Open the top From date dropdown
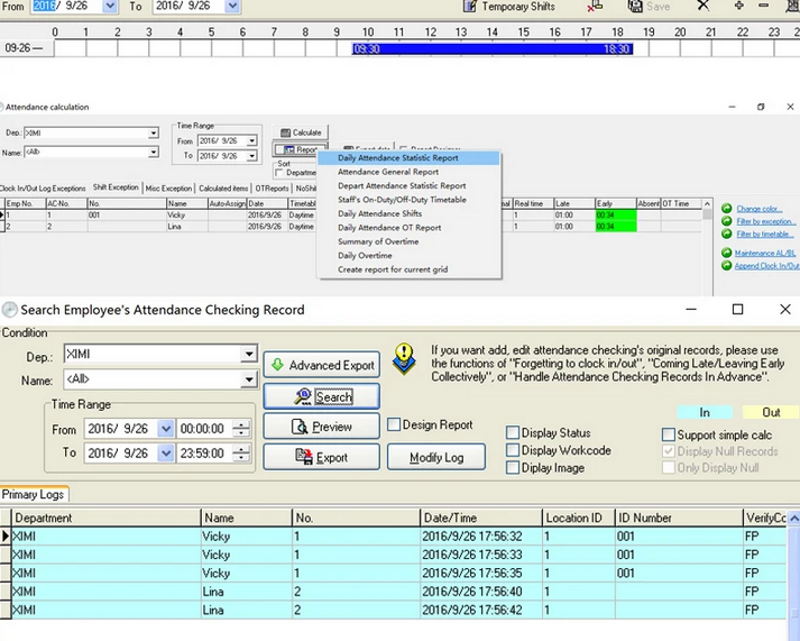This screenshot has width=800, height=641. 110,6
